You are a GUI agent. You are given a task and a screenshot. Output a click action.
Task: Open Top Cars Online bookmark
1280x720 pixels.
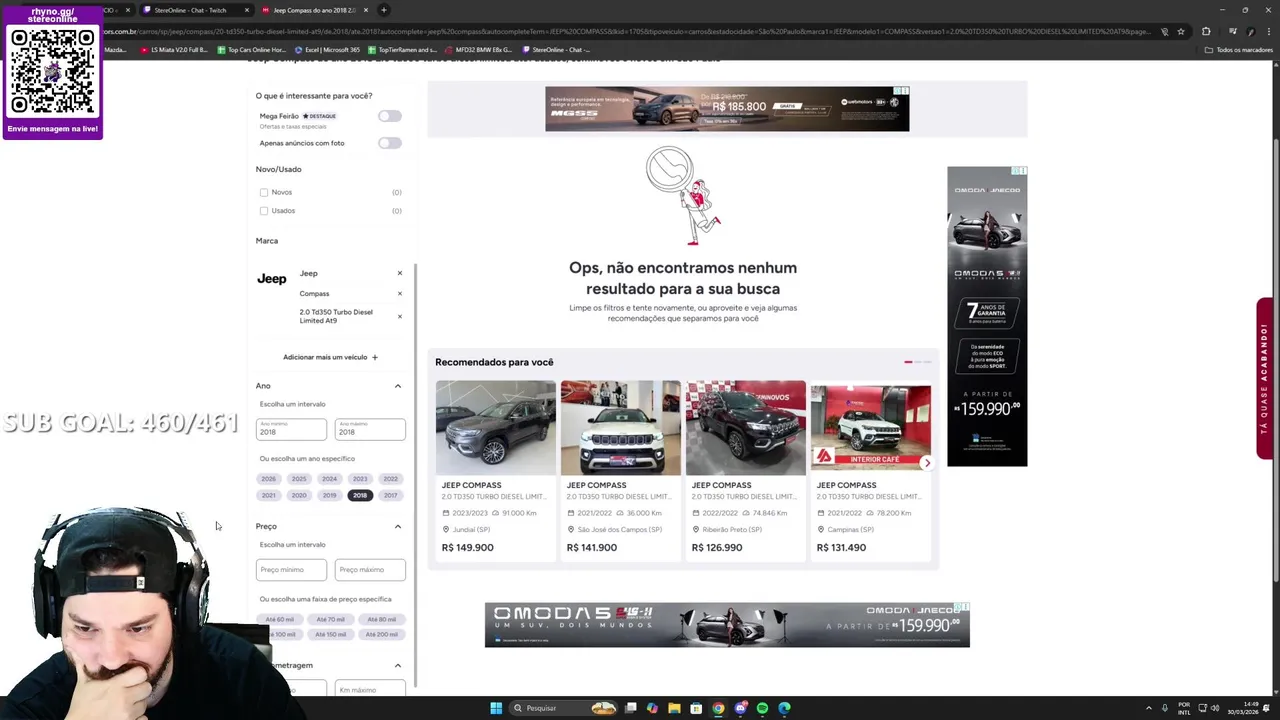tap(251, 50)
